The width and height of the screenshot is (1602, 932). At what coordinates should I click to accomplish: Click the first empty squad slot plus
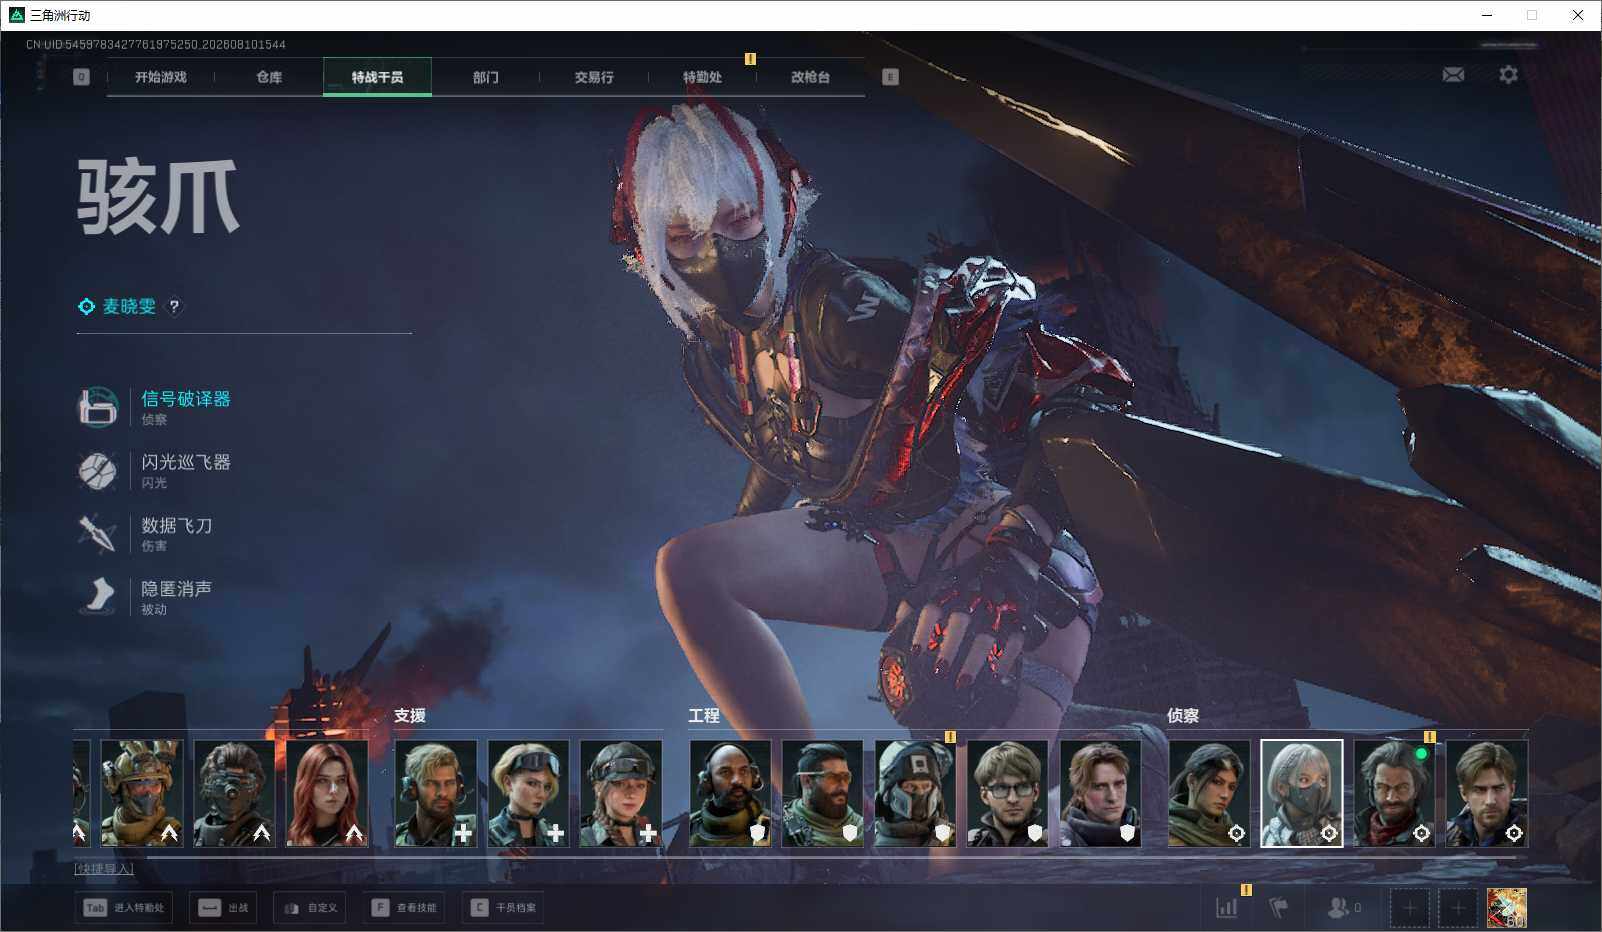[x=1409, y=908]
